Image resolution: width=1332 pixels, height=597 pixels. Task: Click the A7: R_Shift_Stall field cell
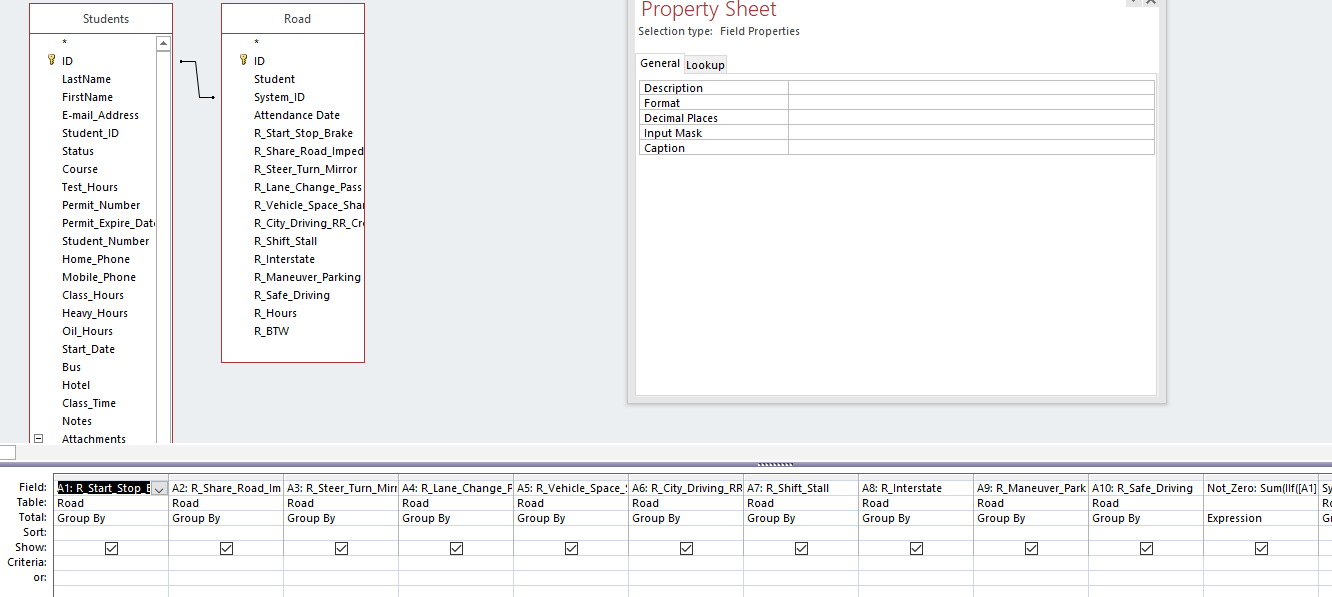tap(801, 488)
